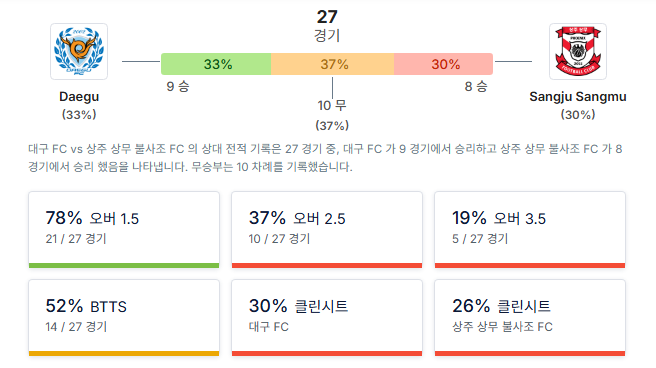Select the green 33% win segment

click(216, 64)
